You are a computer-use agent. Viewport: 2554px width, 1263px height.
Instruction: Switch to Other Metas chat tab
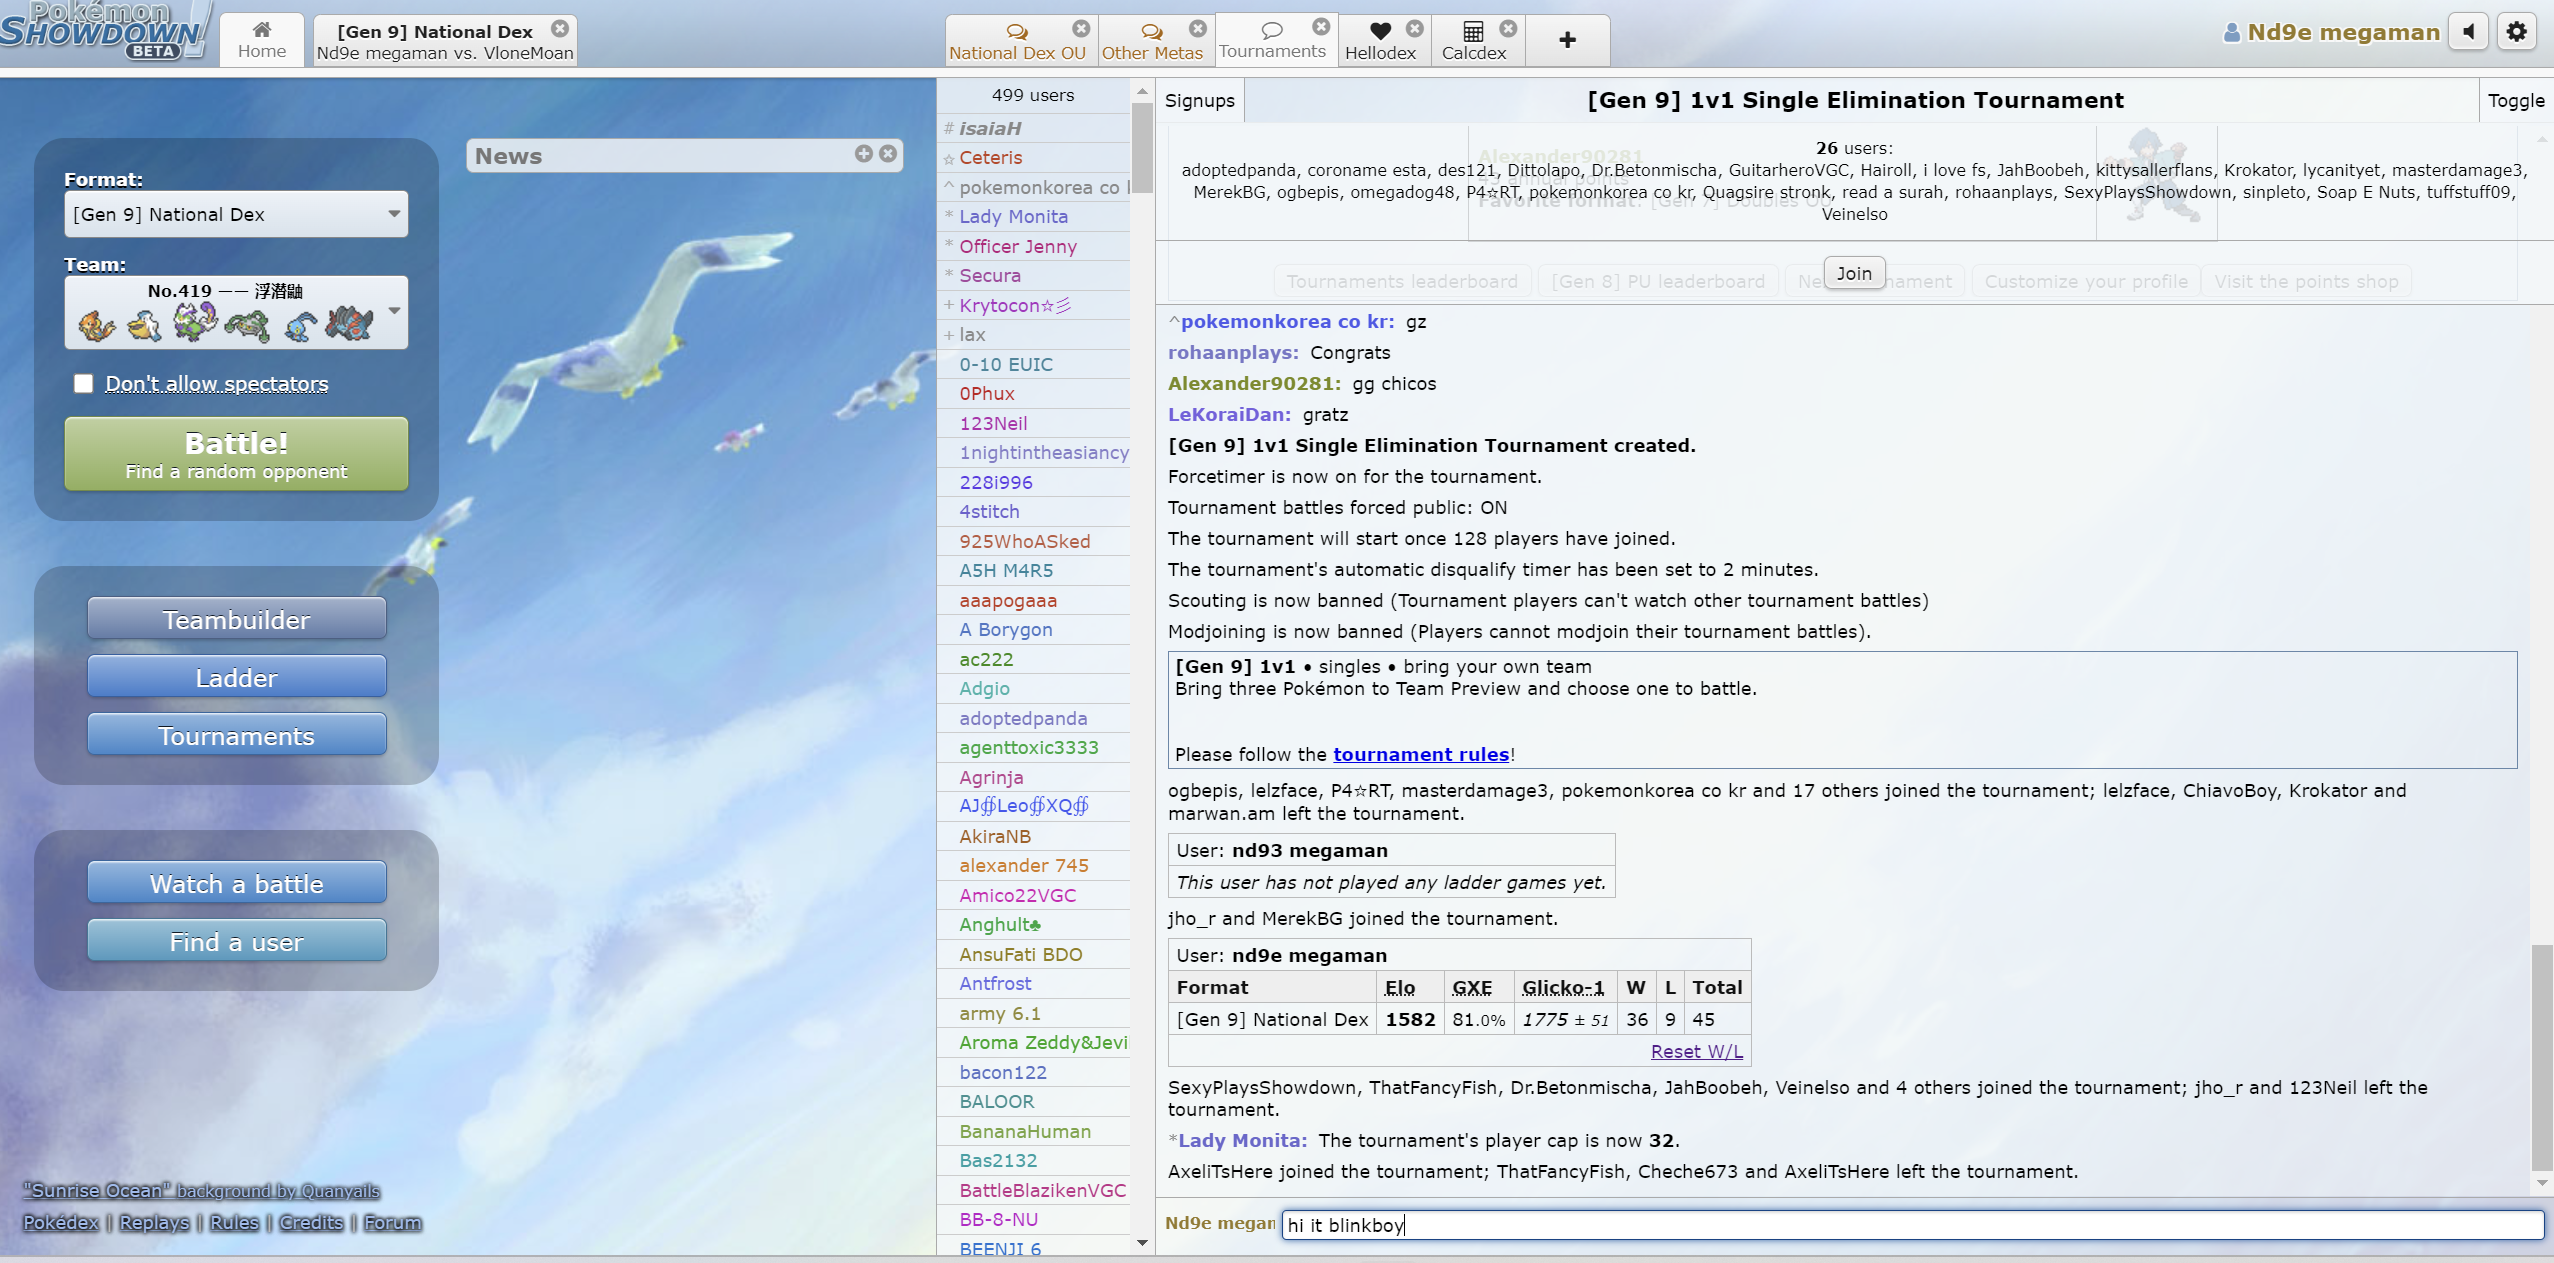1152,41
